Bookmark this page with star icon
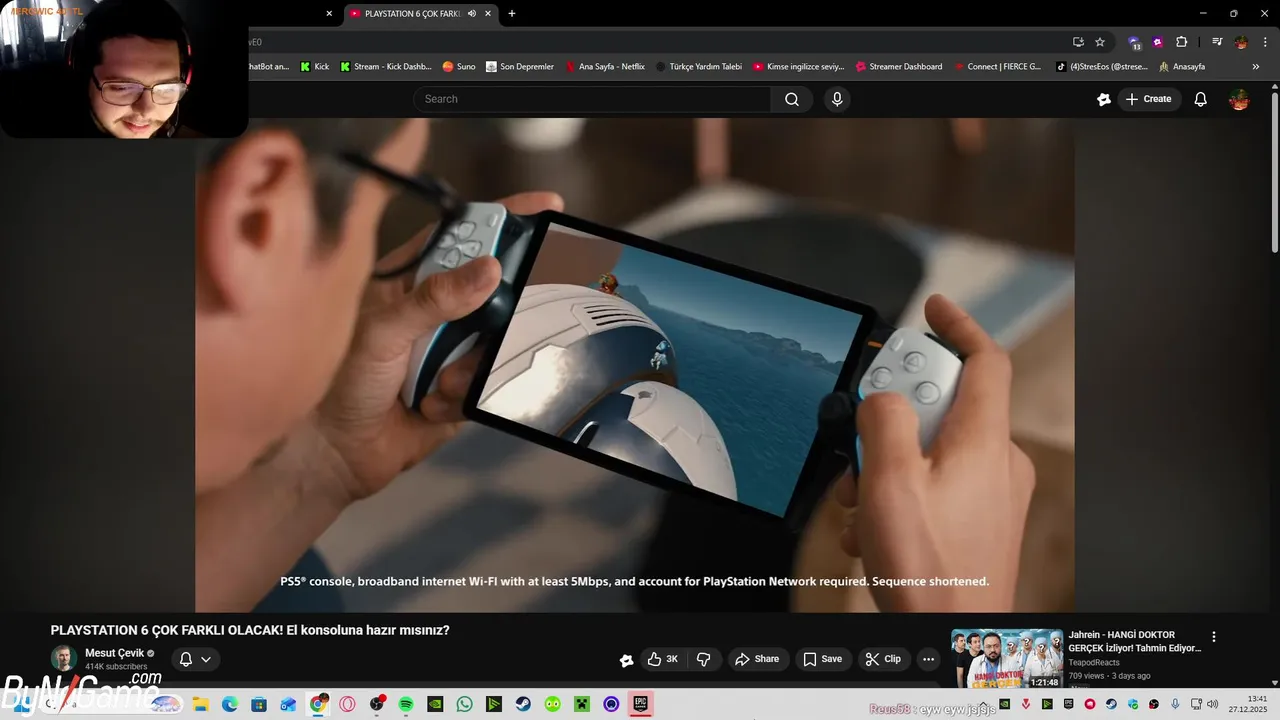 coord(1100,42)
